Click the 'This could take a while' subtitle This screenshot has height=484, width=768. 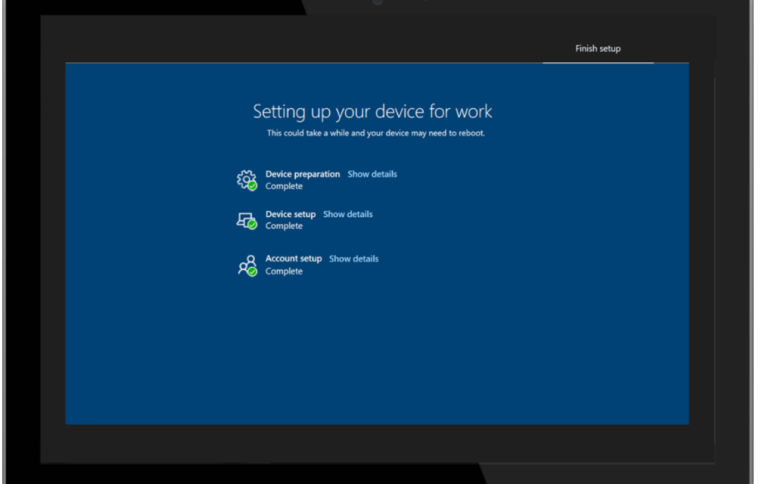point(376,133)
